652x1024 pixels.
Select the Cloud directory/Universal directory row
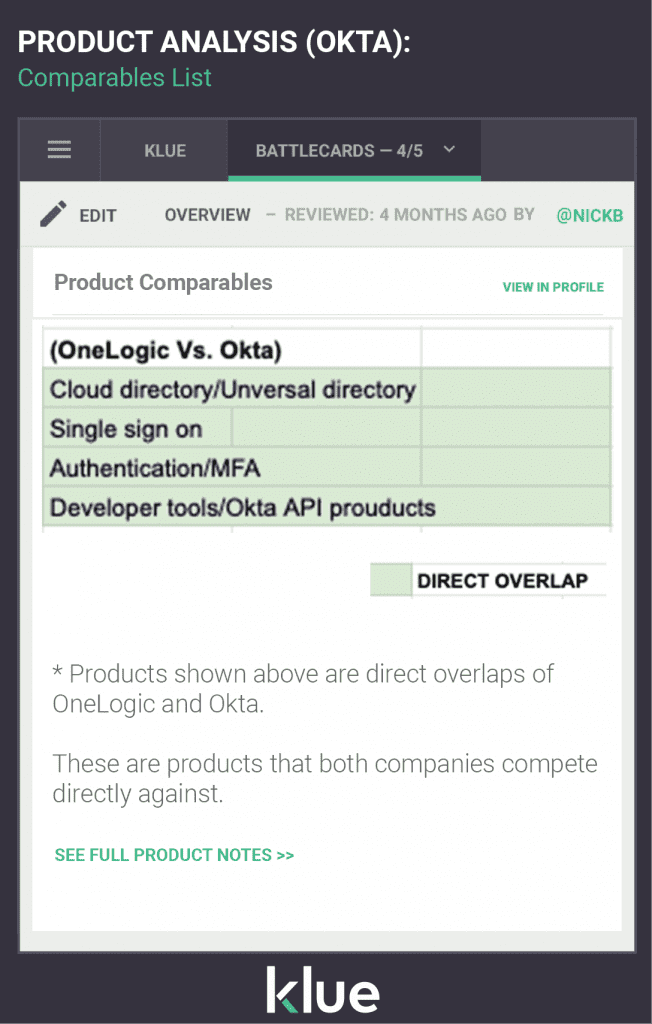pyautogui.click(x=234, y=389)
